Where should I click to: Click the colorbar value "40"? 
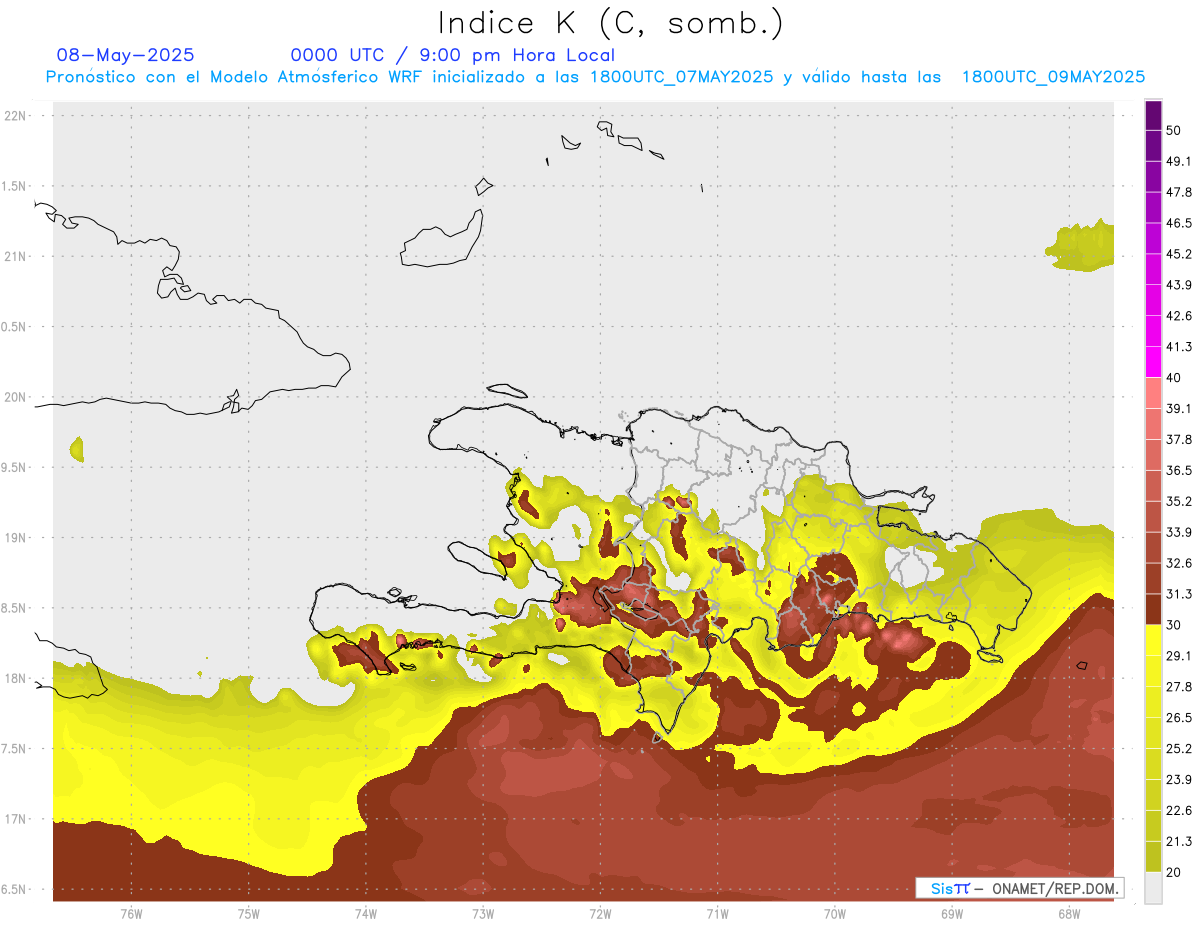[1175, 378]
